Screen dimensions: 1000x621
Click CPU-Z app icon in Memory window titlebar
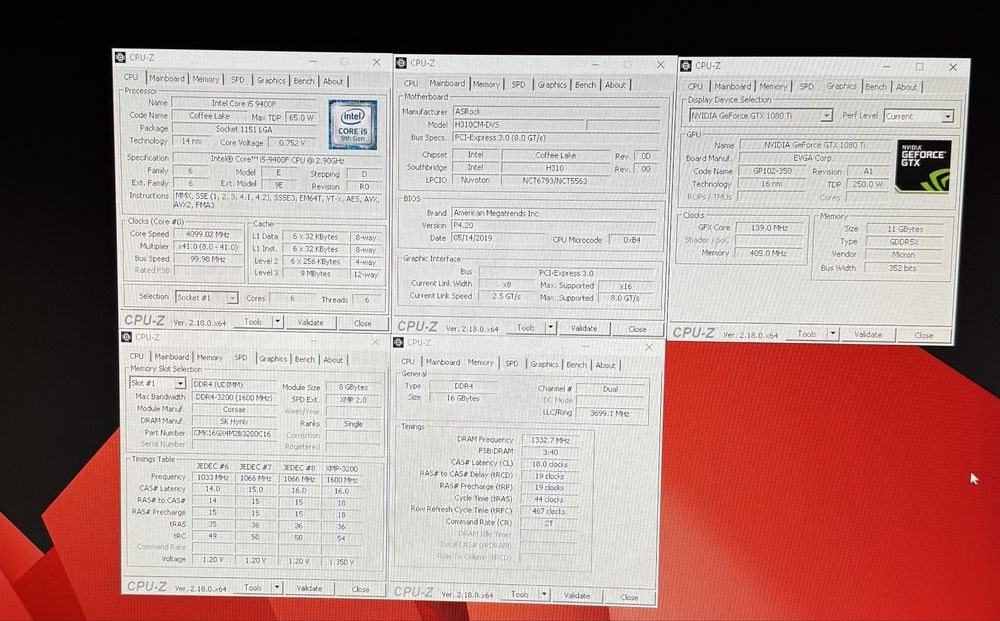tap(399, 342)
